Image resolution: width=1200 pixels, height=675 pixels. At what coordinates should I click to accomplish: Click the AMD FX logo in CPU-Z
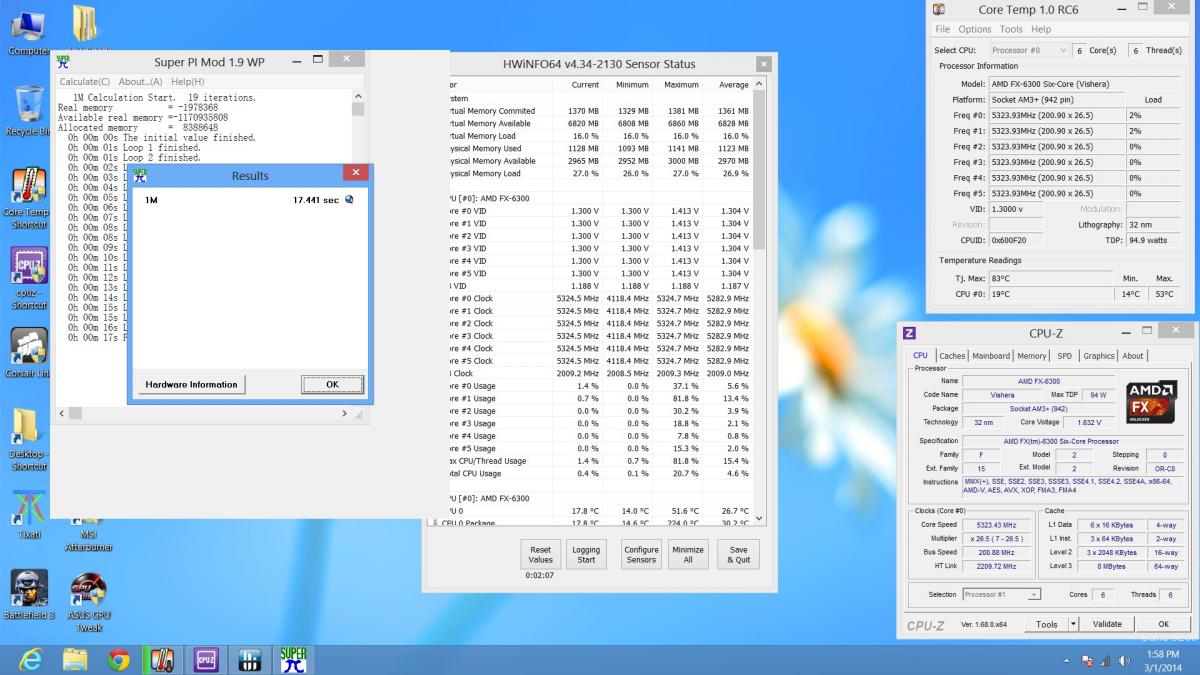pos(1150,402)
